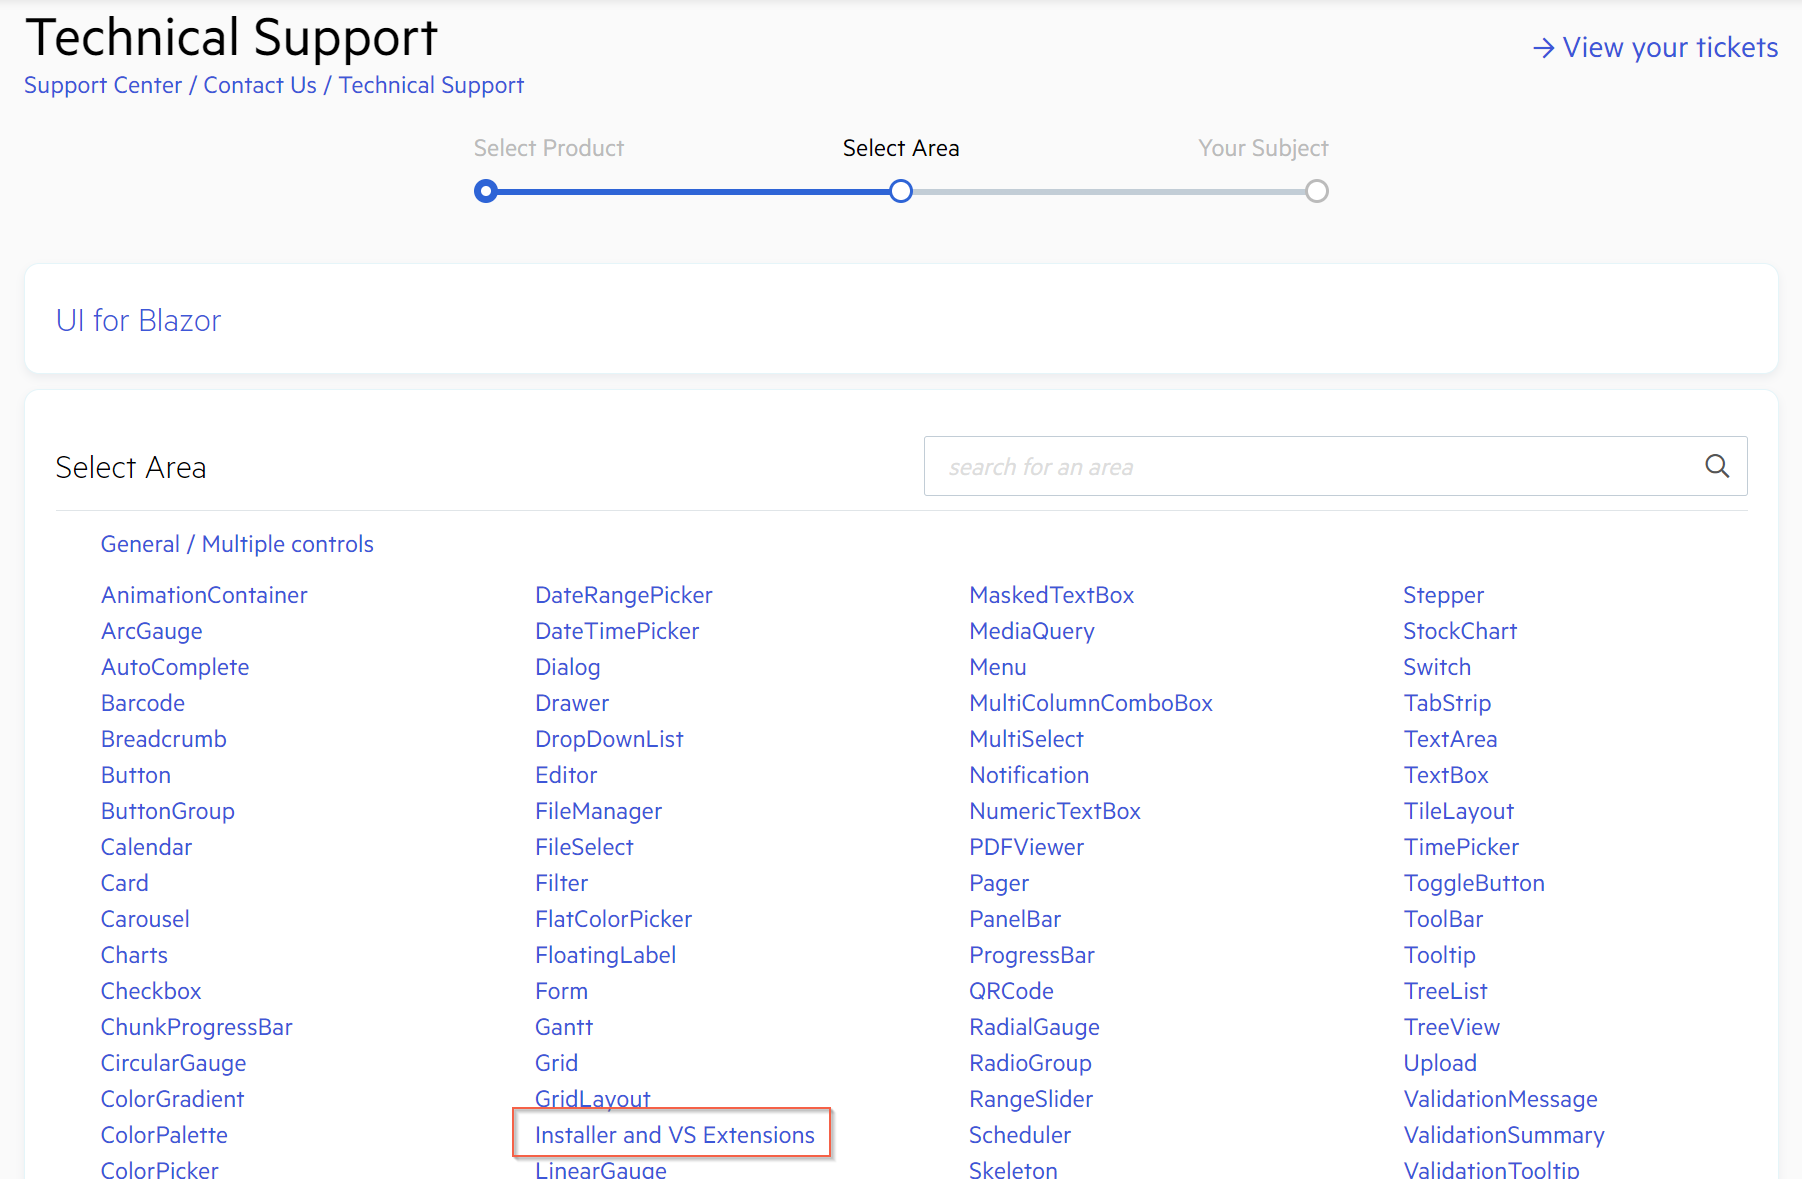Select DropDownList area

tap(609, 739)
